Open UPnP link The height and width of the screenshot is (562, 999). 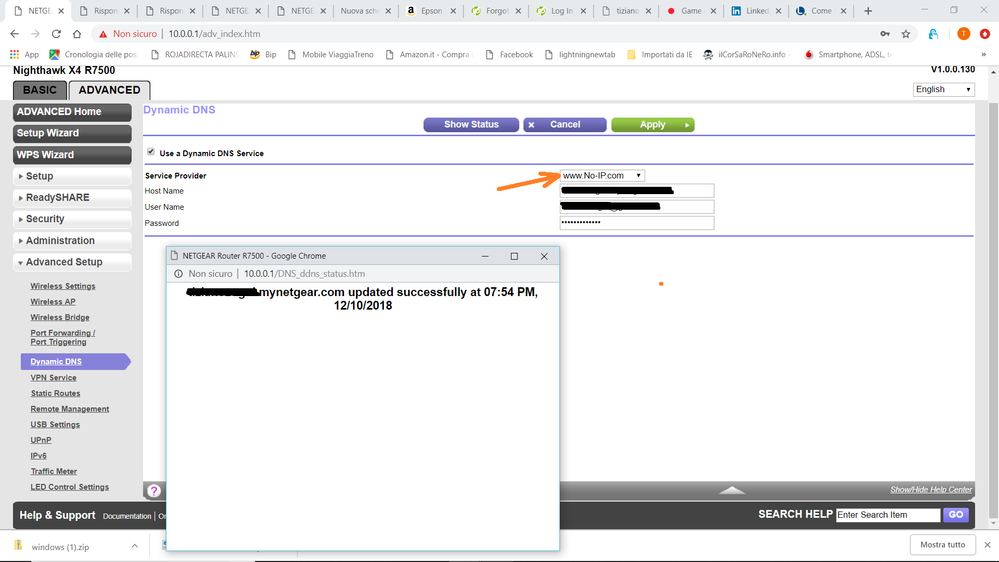coord(41,440)
